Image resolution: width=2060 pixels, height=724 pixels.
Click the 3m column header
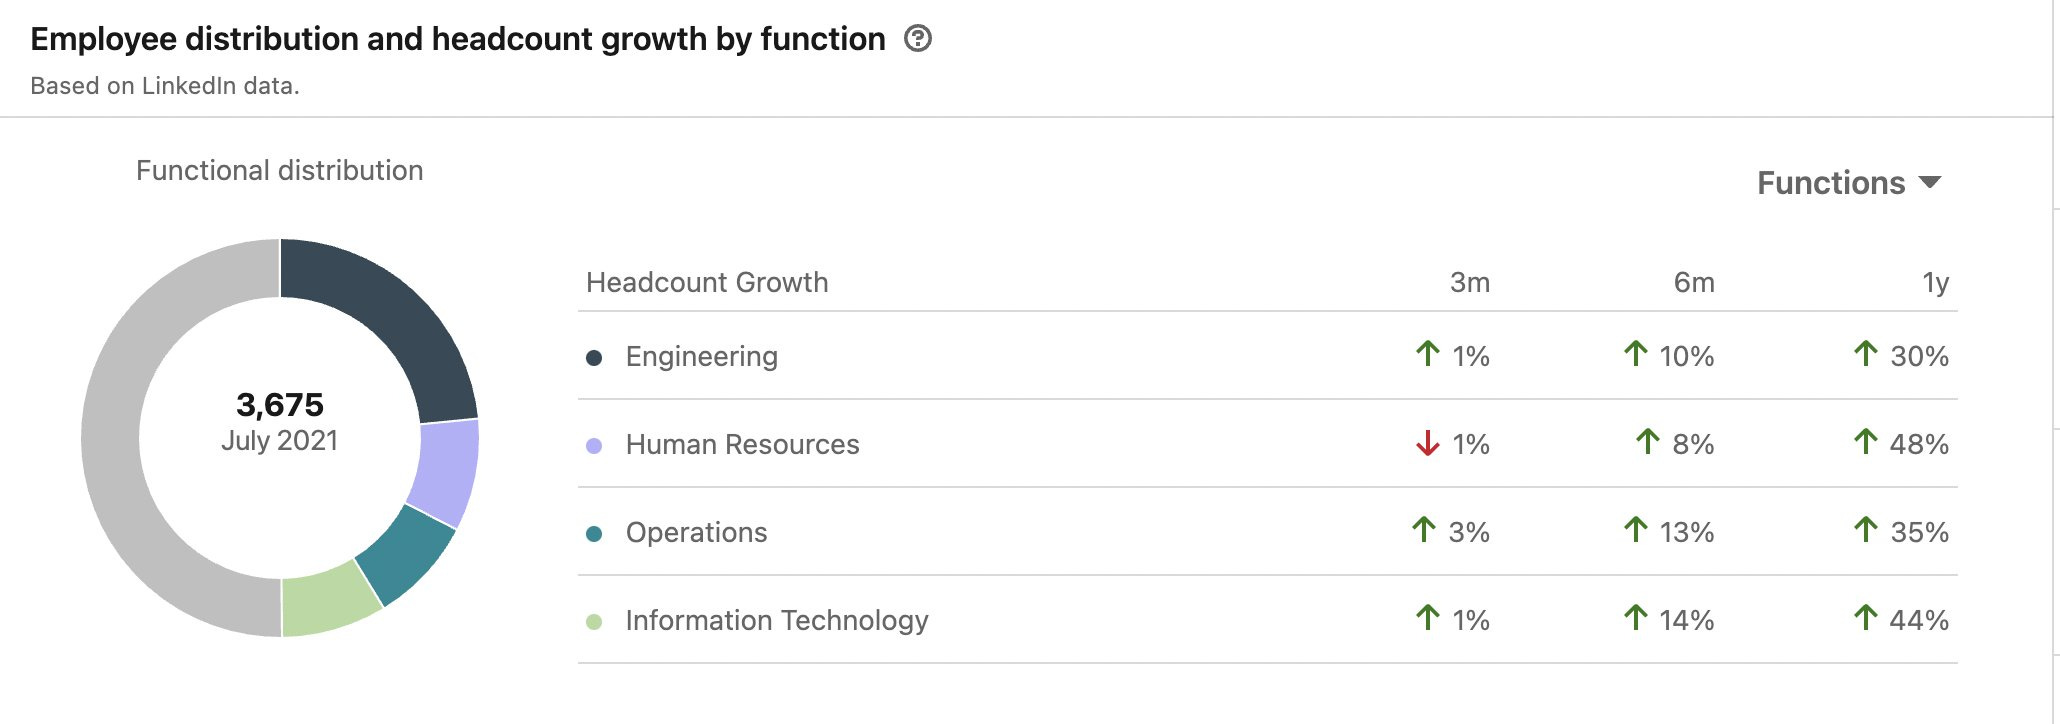click(x=1469, y=283)
